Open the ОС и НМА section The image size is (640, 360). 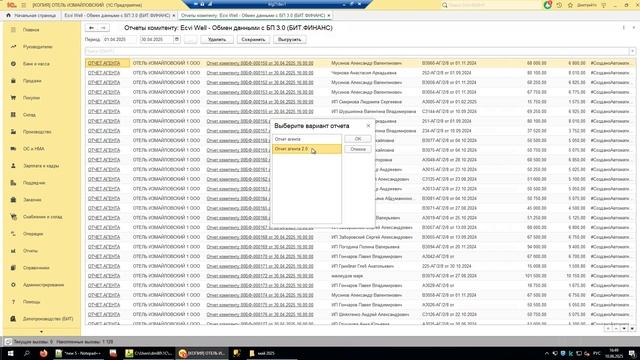point(33,149)
